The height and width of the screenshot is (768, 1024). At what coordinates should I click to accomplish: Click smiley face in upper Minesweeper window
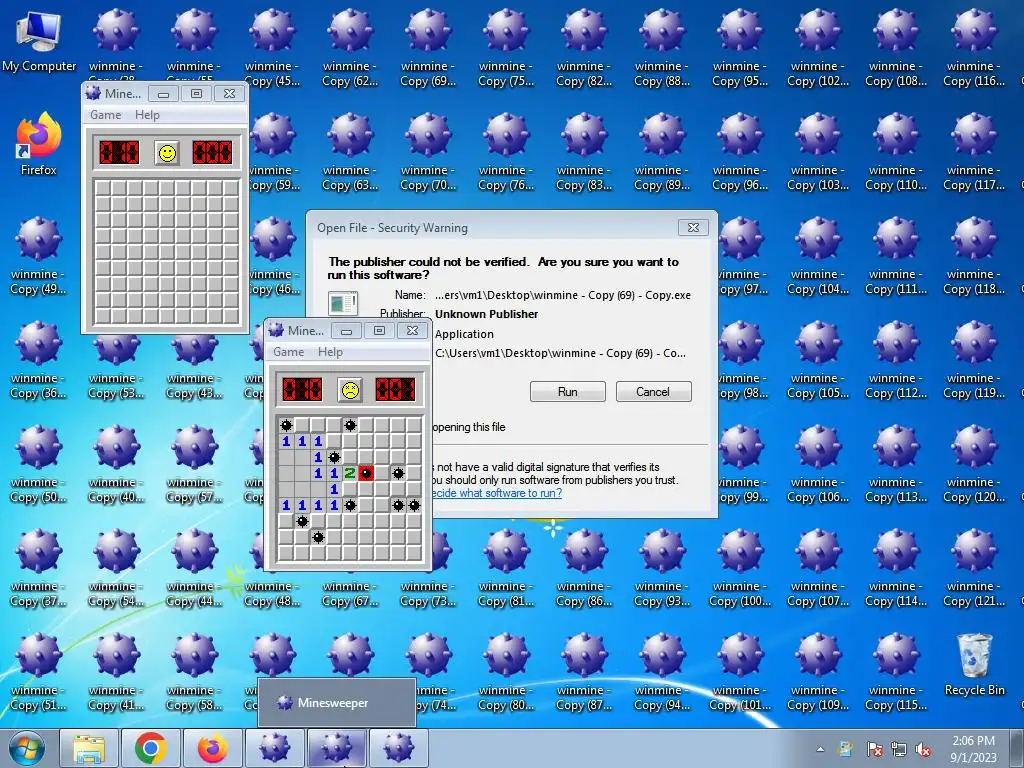pos(168,153)
